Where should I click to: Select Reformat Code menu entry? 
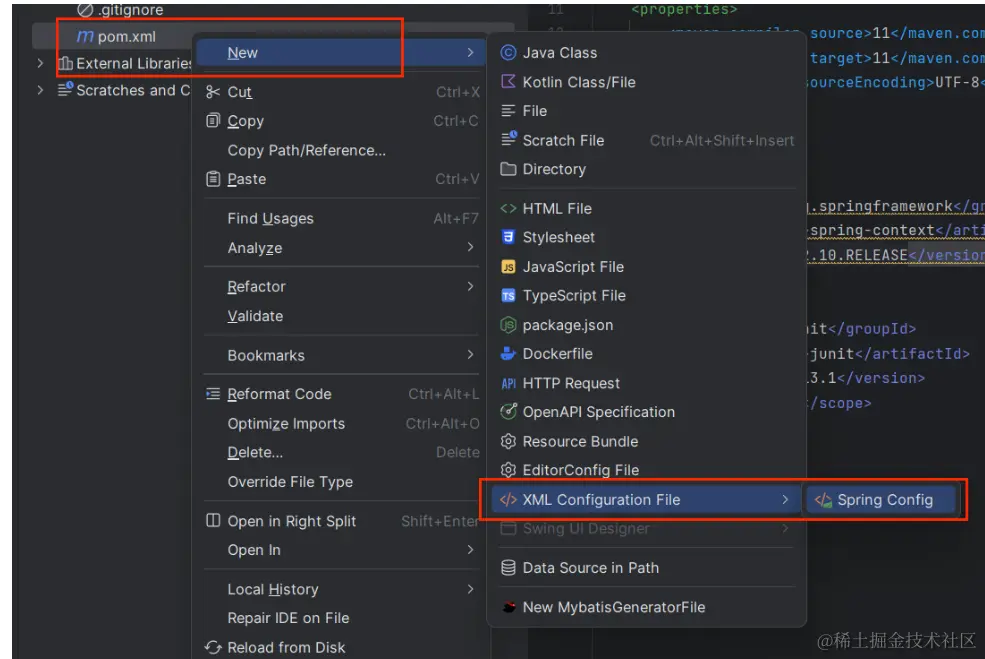pos(342,394)
